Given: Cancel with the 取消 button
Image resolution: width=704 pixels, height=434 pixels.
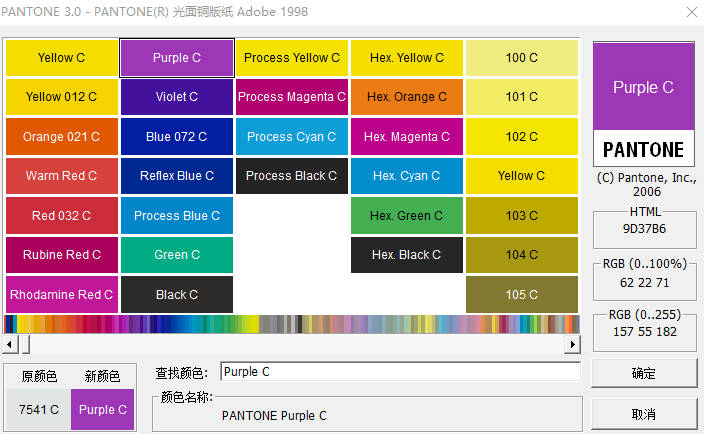Looking at the screenshot, I should [644, 414].
